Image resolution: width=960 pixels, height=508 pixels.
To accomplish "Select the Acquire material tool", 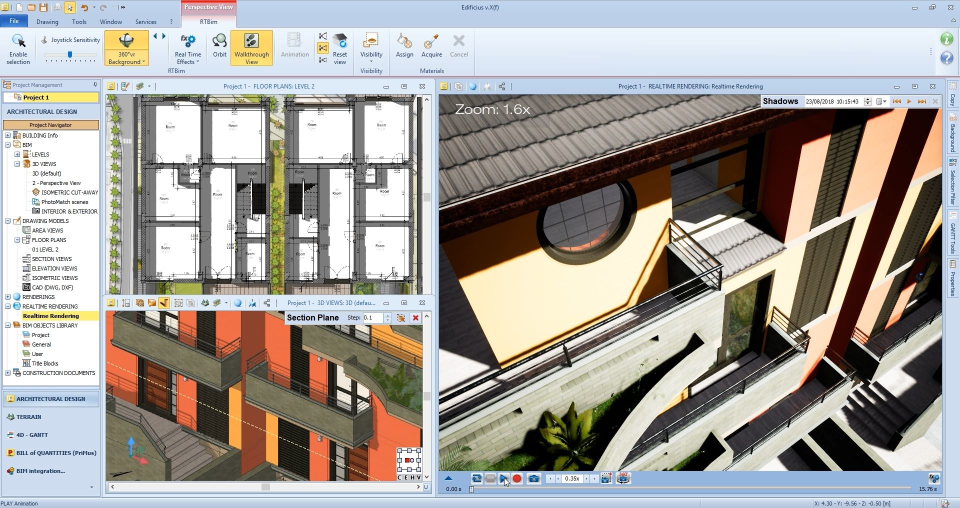I will (432, 46).
